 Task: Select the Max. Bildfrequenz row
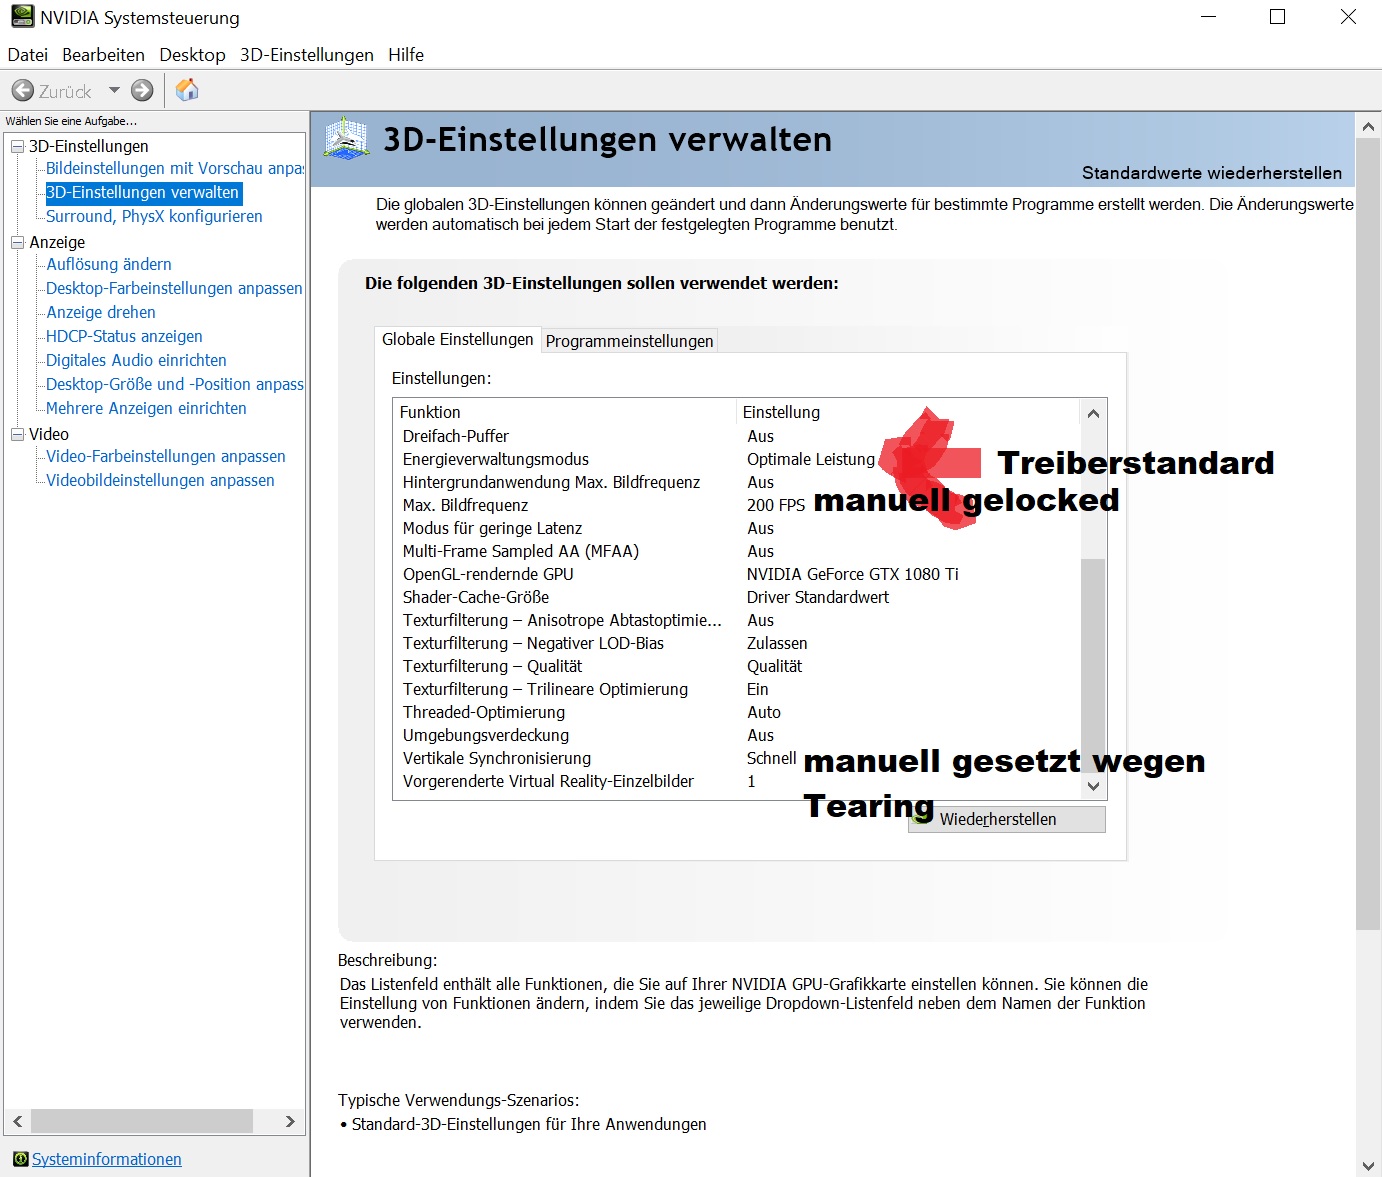click(738, 506)
